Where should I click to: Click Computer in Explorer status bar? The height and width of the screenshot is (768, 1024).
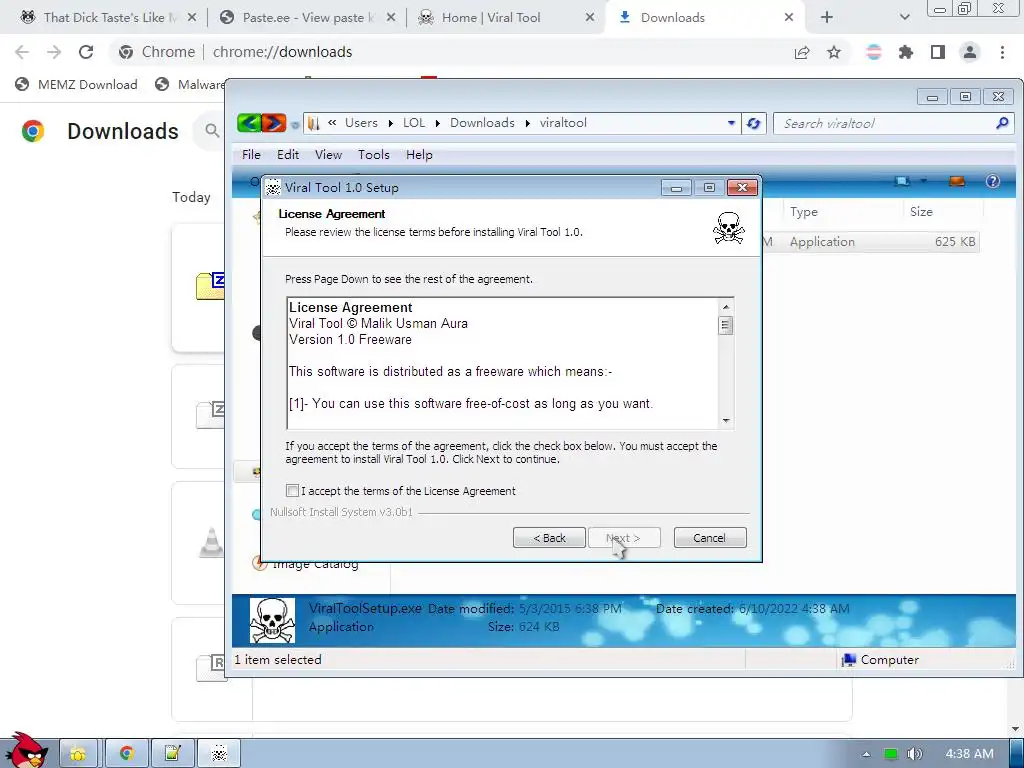(880, 660)
